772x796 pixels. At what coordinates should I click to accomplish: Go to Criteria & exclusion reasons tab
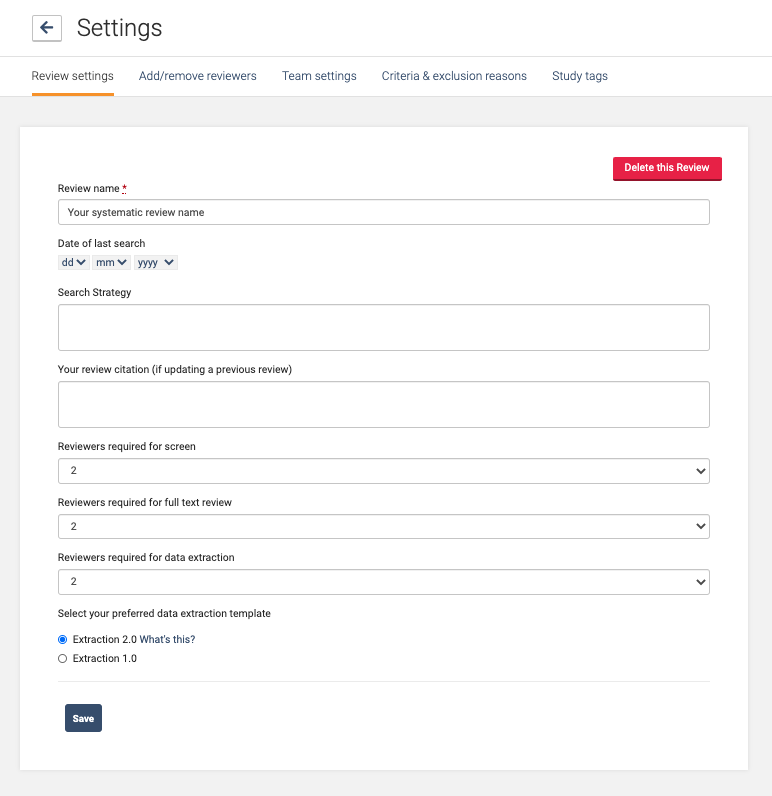point(454,76)
